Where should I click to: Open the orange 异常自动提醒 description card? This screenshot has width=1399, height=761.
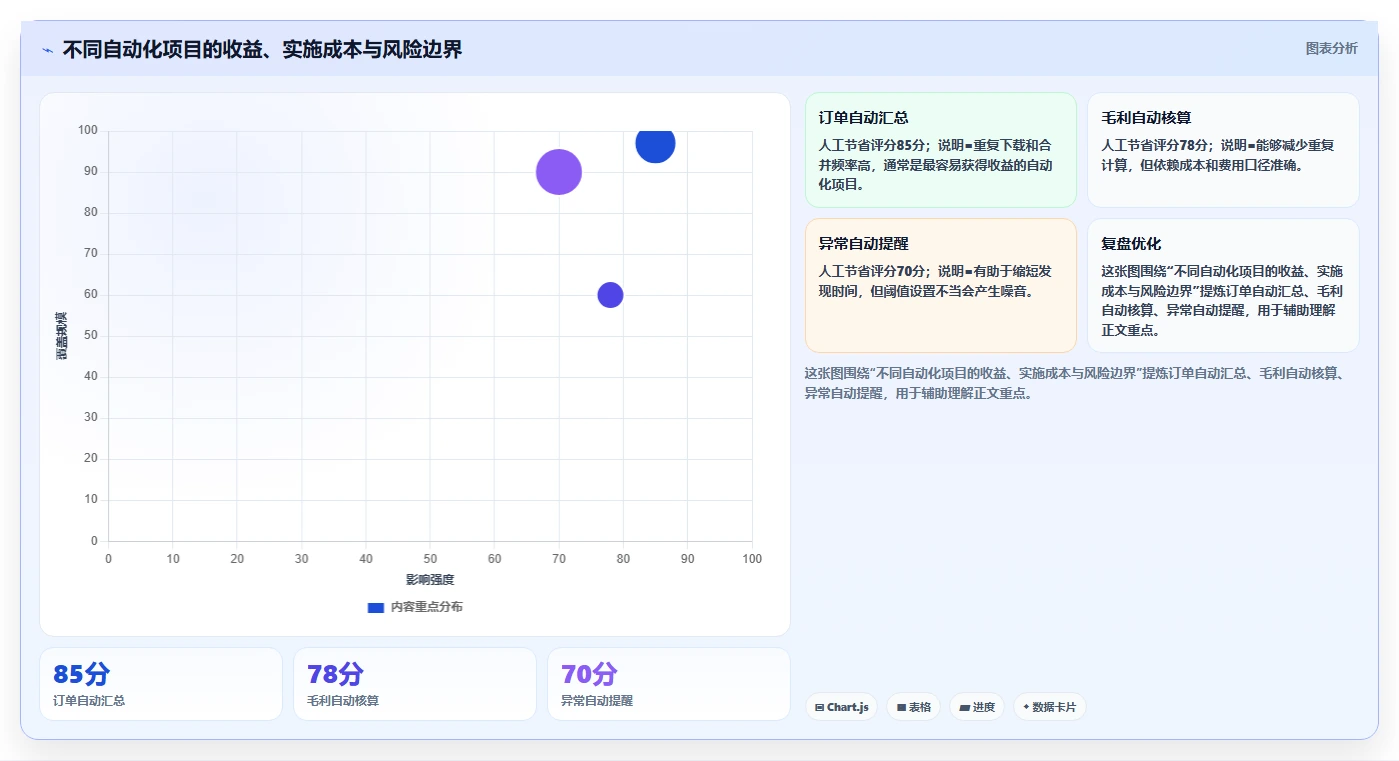pos(940,286)
